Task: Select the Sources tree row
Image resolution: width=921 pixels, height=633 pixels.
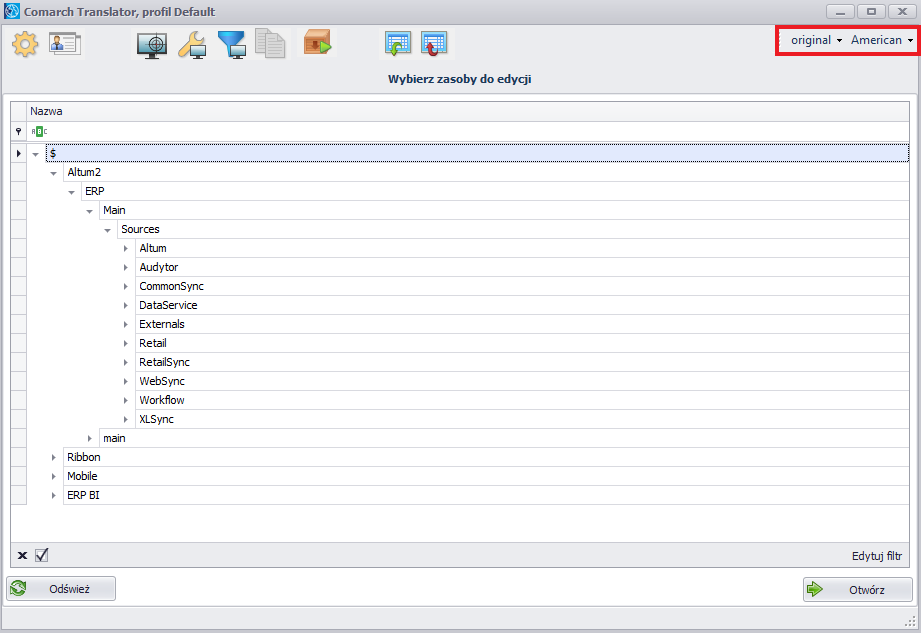Action: [513, 229]
